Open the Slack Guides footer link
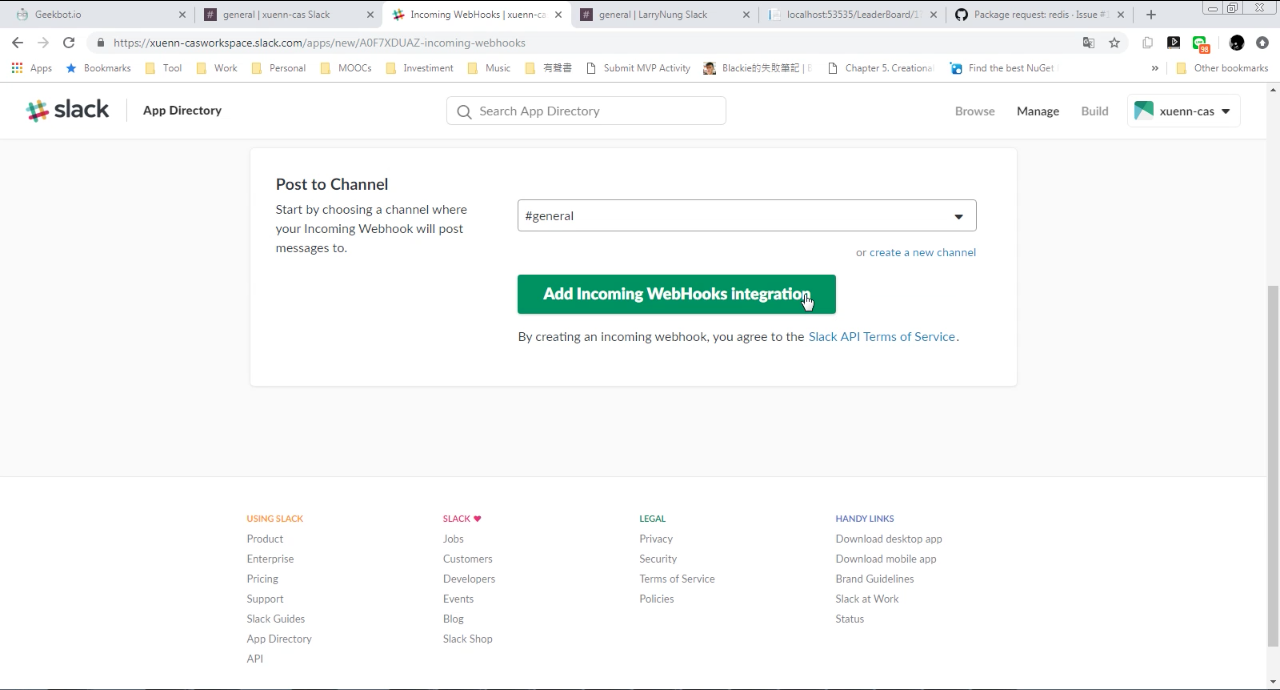Viewport: 1280px width, 690px height. pos(276,619)
